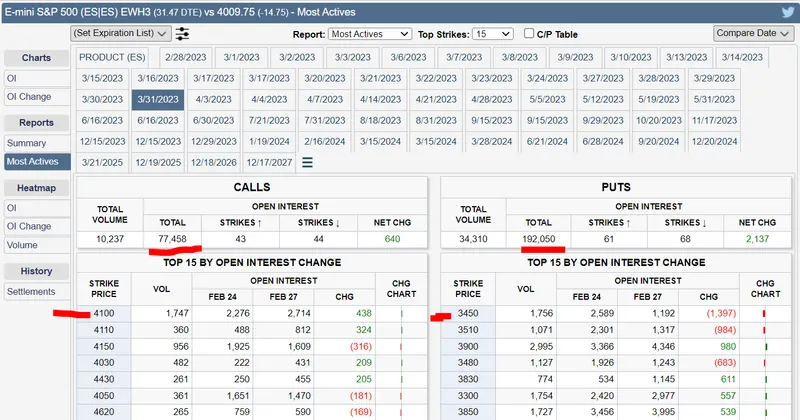
Task: Click the 3900 put strike row
Action: 616,346
